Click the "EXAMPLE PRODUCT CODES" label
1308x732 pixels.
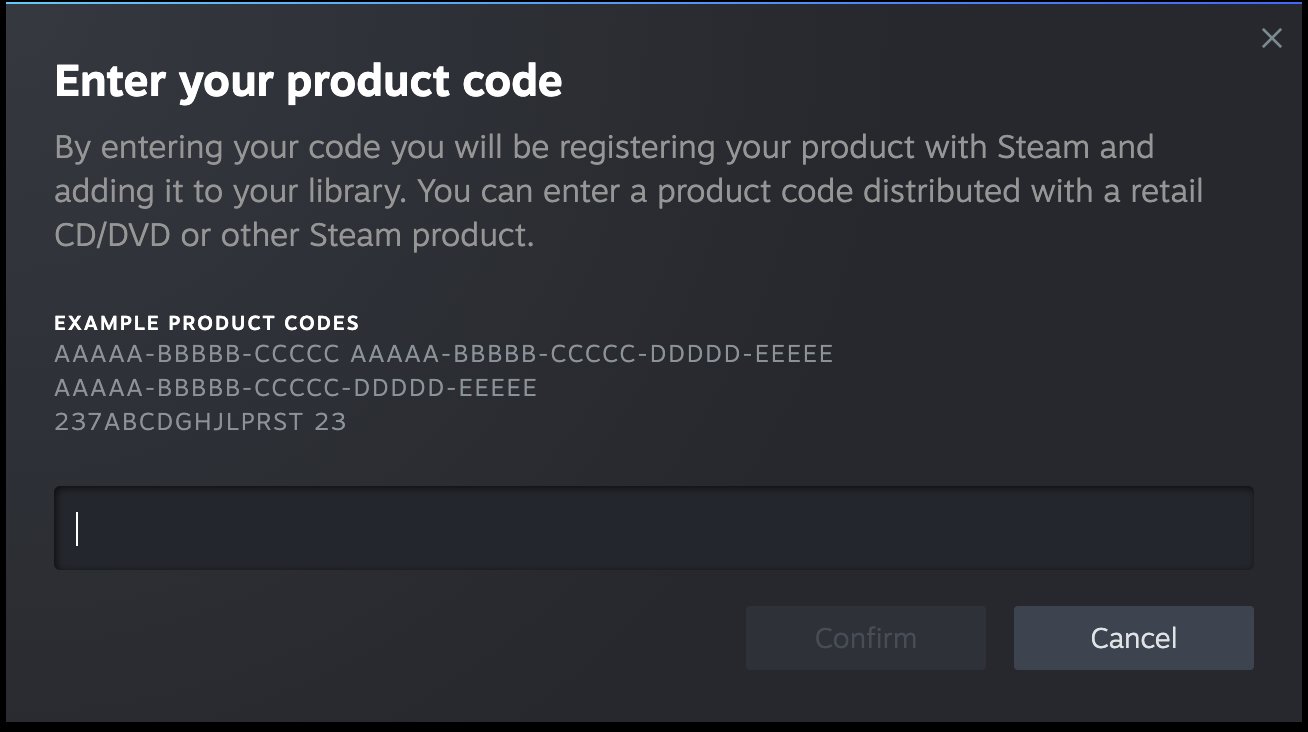pos(206,323)
